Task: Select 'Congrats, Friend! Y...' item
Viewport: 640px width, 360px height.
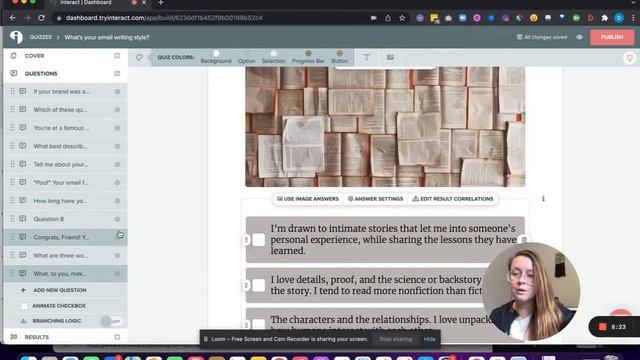Action: [x=65, y=237]
